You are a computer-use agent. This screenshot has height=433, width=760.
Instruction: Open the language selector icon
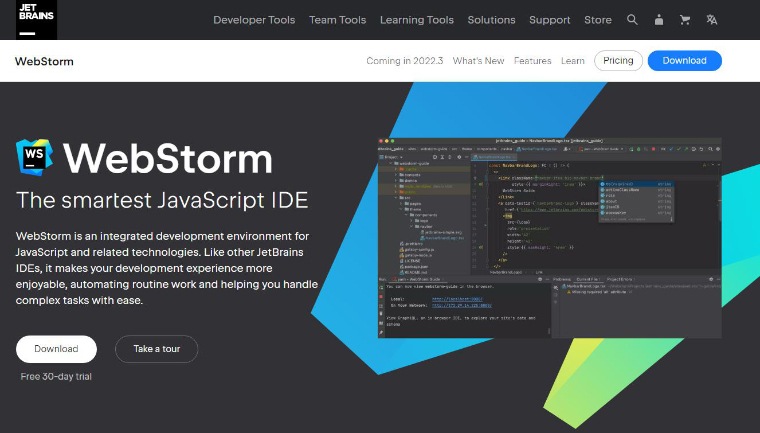(712, 20)
